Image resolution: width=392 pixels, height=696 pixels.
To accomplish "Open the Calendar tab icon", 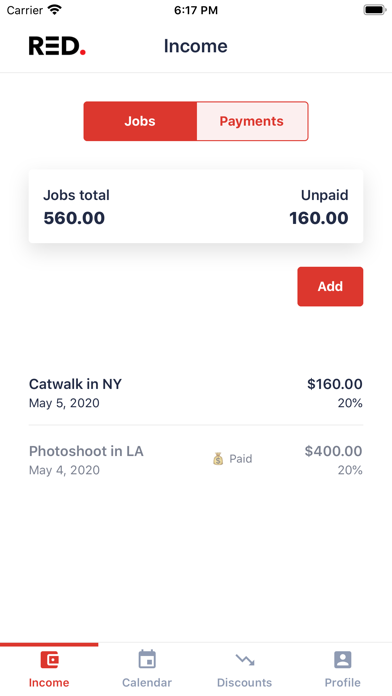I will (x=147, y=659).
